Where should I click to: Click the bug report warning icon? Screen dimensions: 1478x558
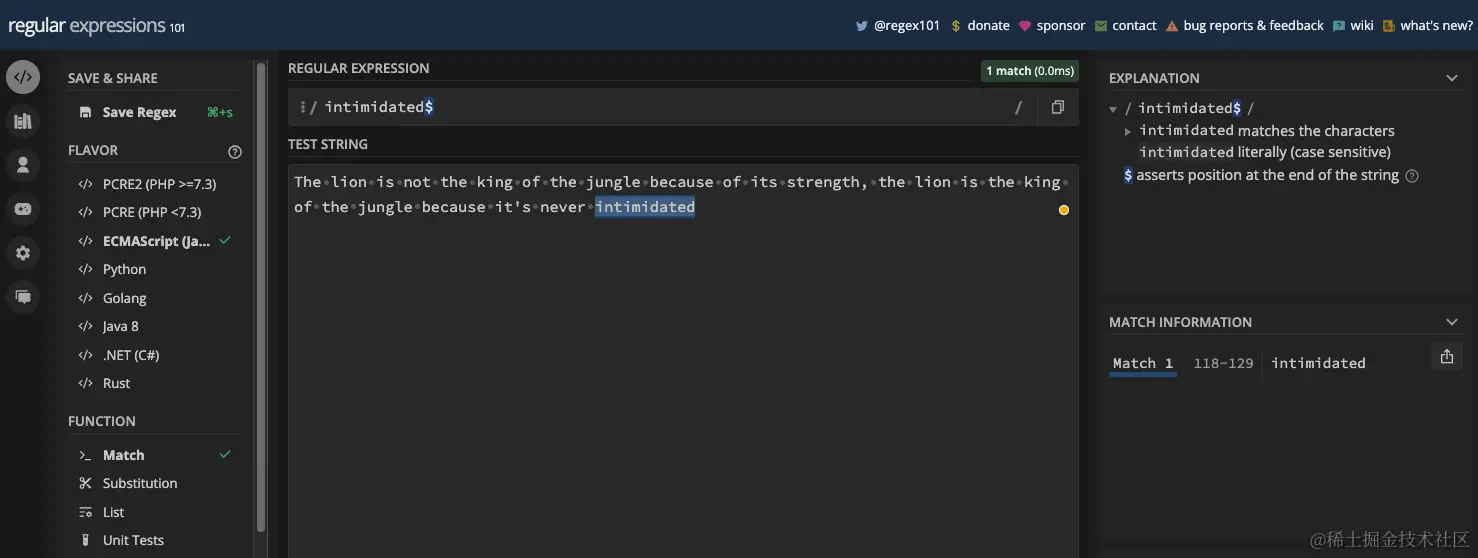1172,26
